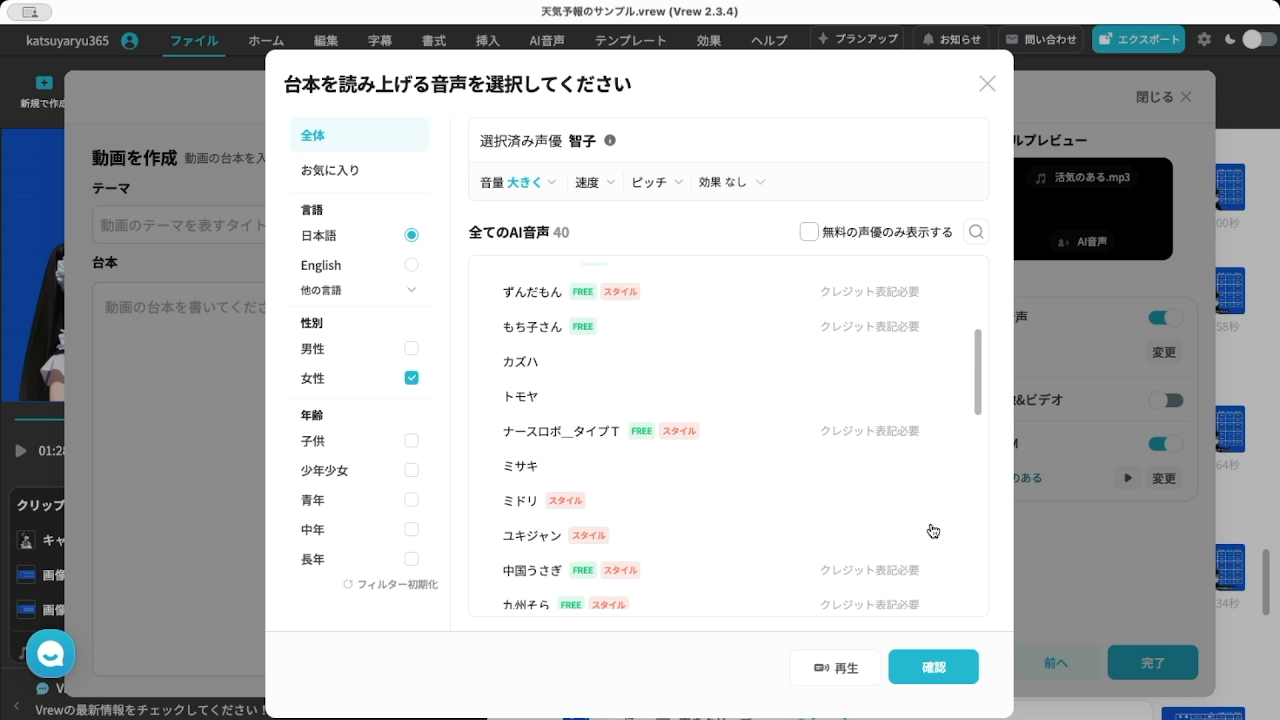
Task: Uncheck the 女性 gender checkbox
Action: click(x=411, y=378)
